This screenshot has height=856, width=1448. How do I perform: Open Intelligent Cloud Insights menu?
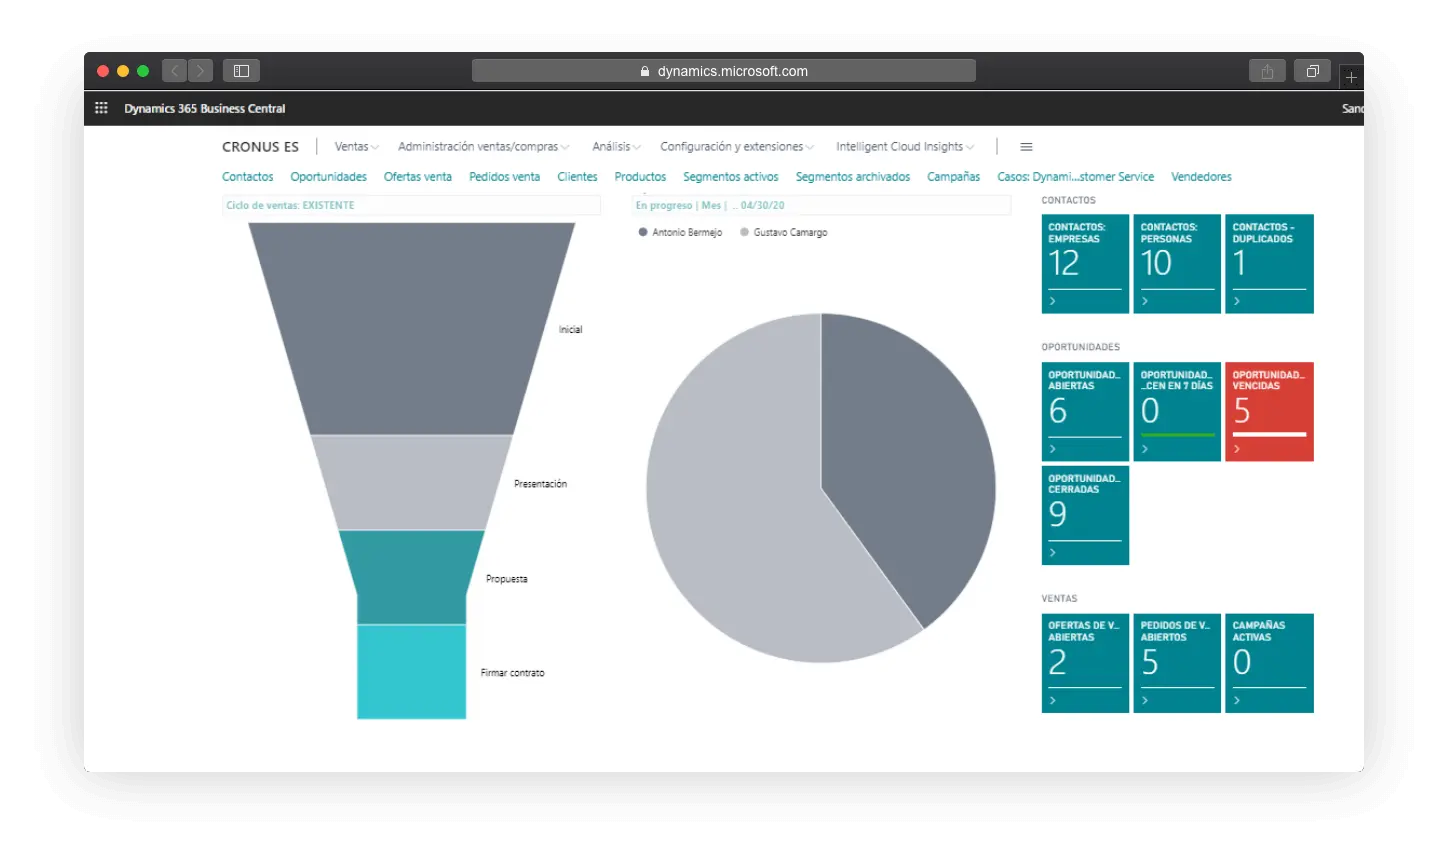904,147
